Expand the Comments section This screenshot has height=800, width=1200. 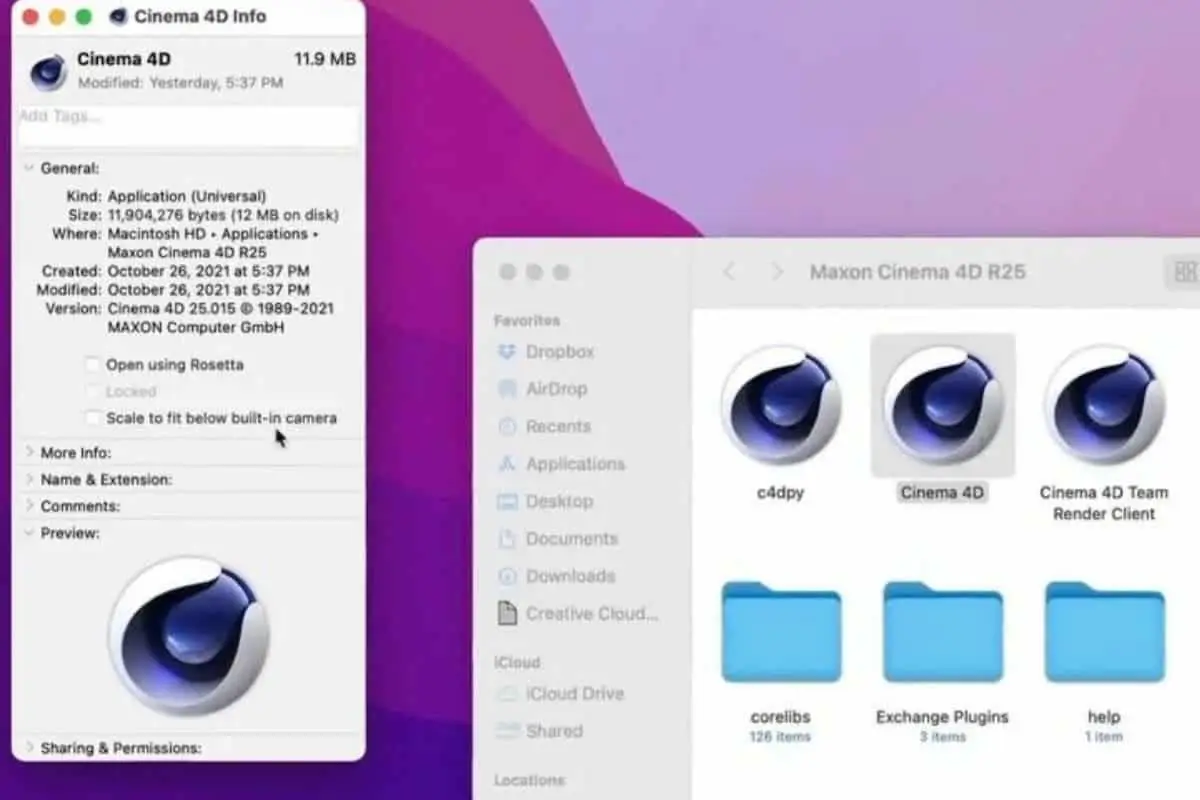coord(29,506)
